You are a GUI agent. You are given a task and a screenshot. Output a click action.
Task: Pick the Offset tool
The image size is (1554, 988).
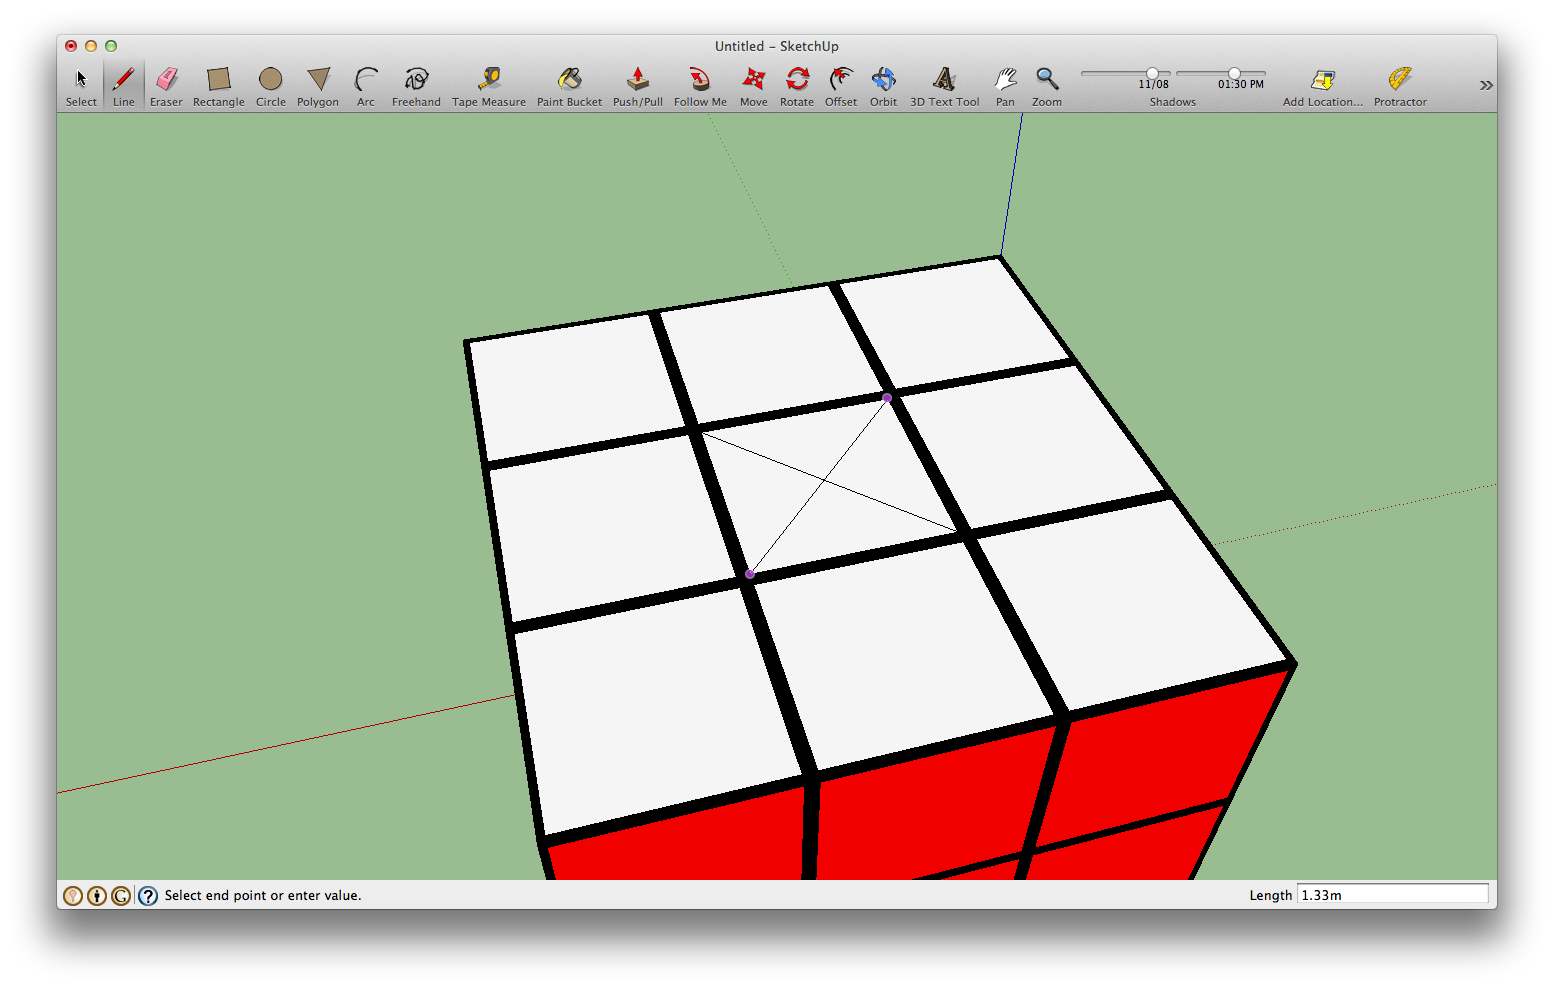click(x=841, y=86)
